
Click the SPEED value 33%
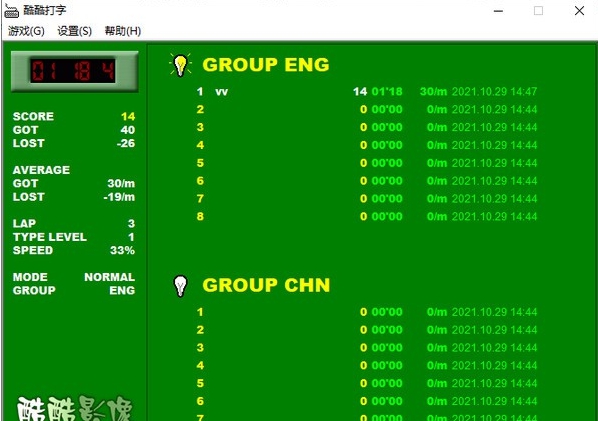click(122, 251)
